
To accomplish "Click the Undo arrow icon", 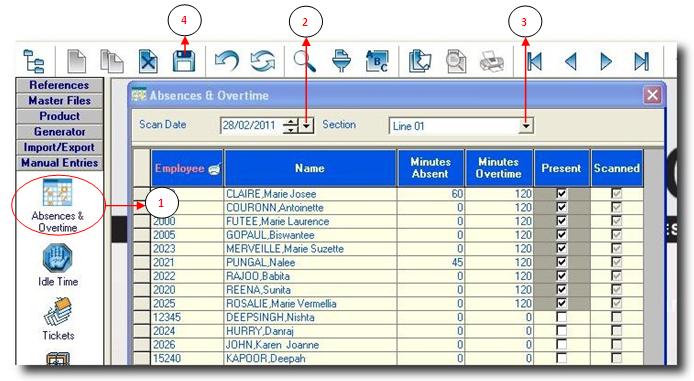I will click(x=227, y=61).
